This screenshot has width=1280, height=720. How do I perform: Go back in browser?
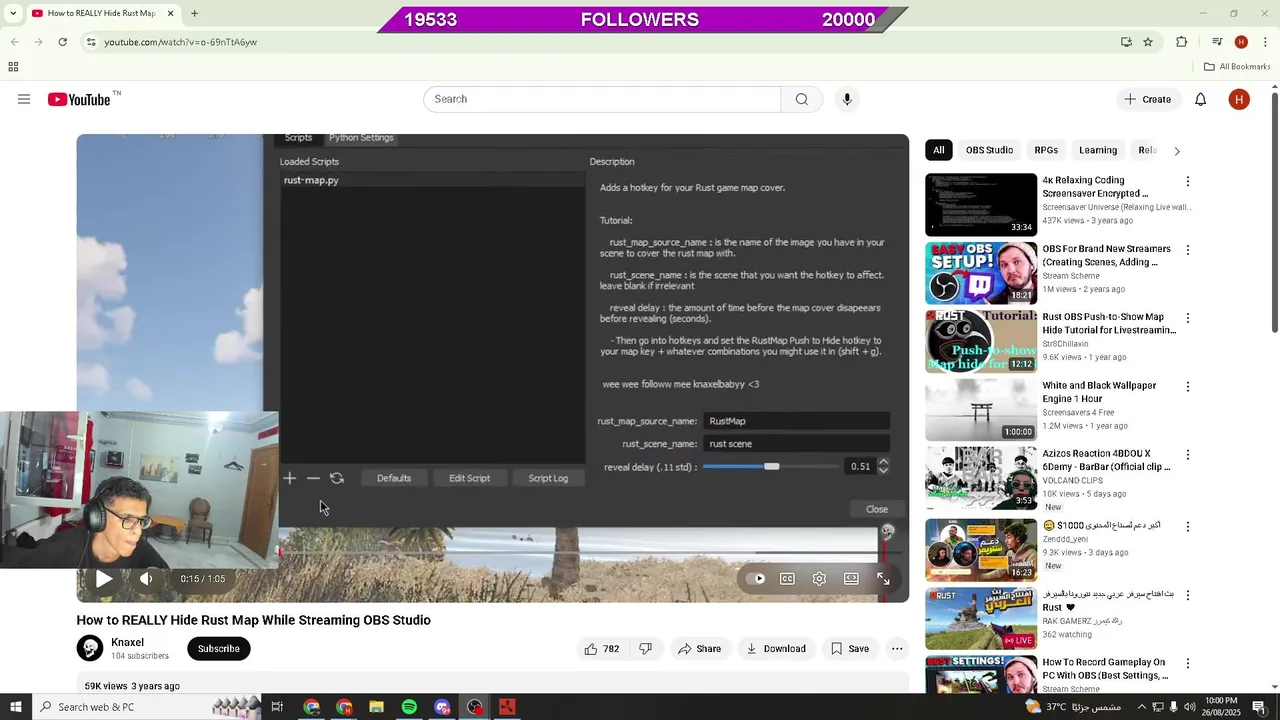(x=15, y=42)
